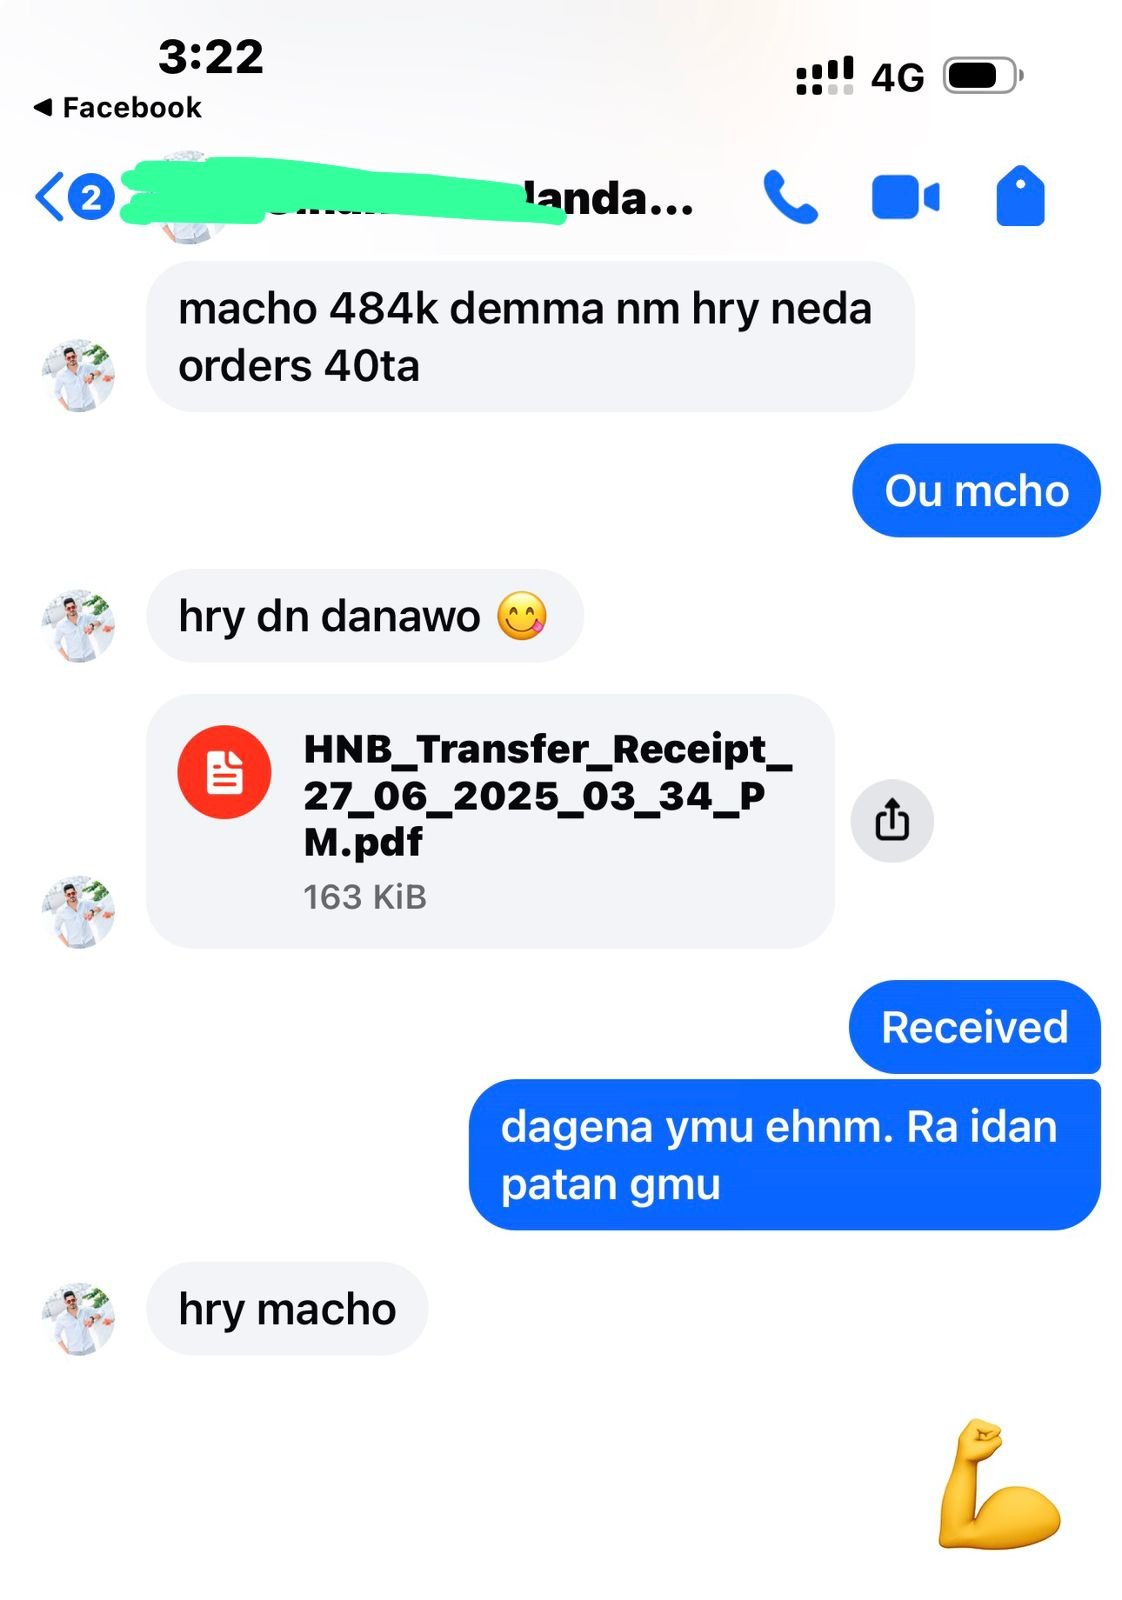Select the 'hry dn danawo' message
The height and width of the screenshot is (1600, 1122).
tap(365, 616)
